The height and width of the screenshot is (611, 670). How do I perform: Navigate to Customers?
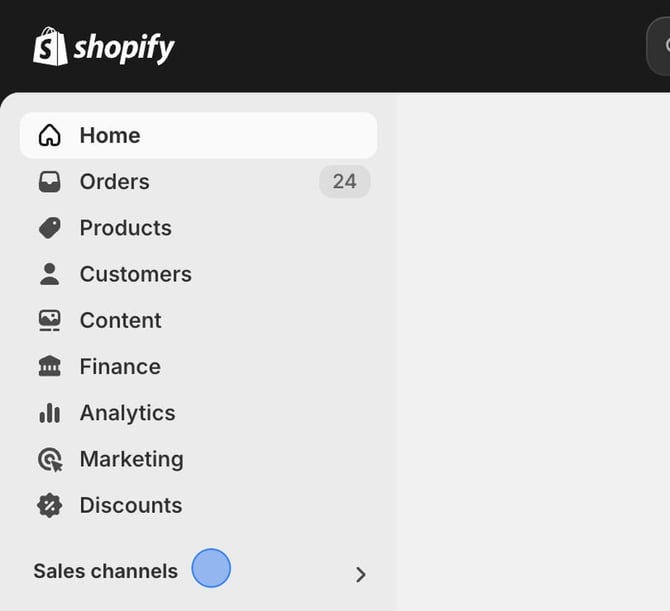(x=136, y=274)
